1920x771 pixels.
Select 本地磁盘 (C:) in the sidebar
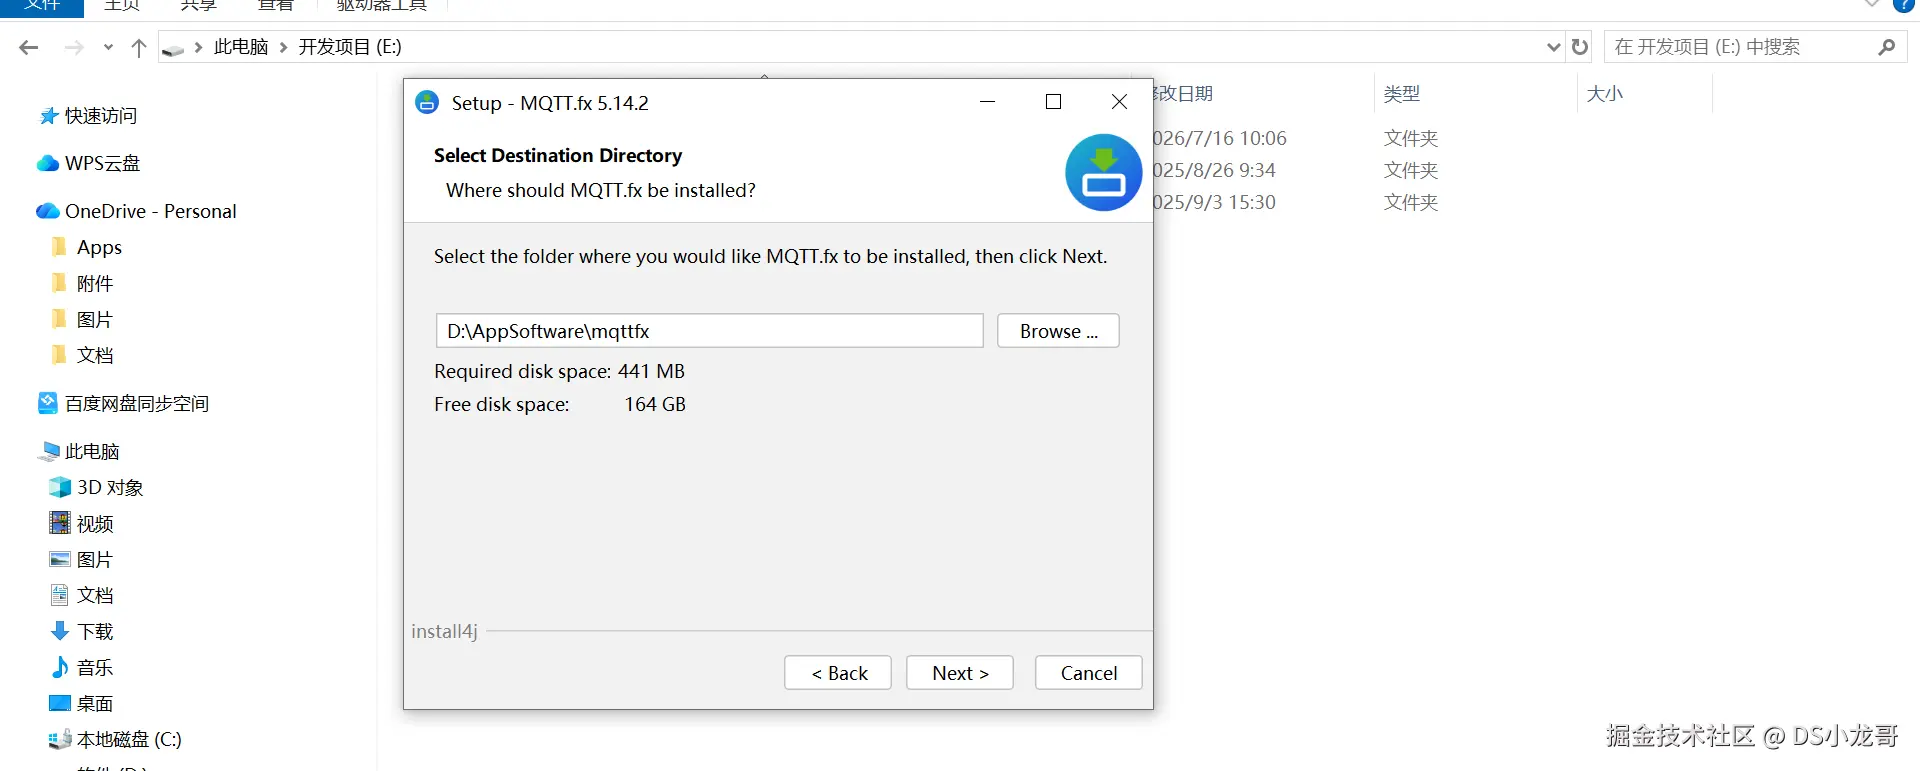tap(116, 739)
